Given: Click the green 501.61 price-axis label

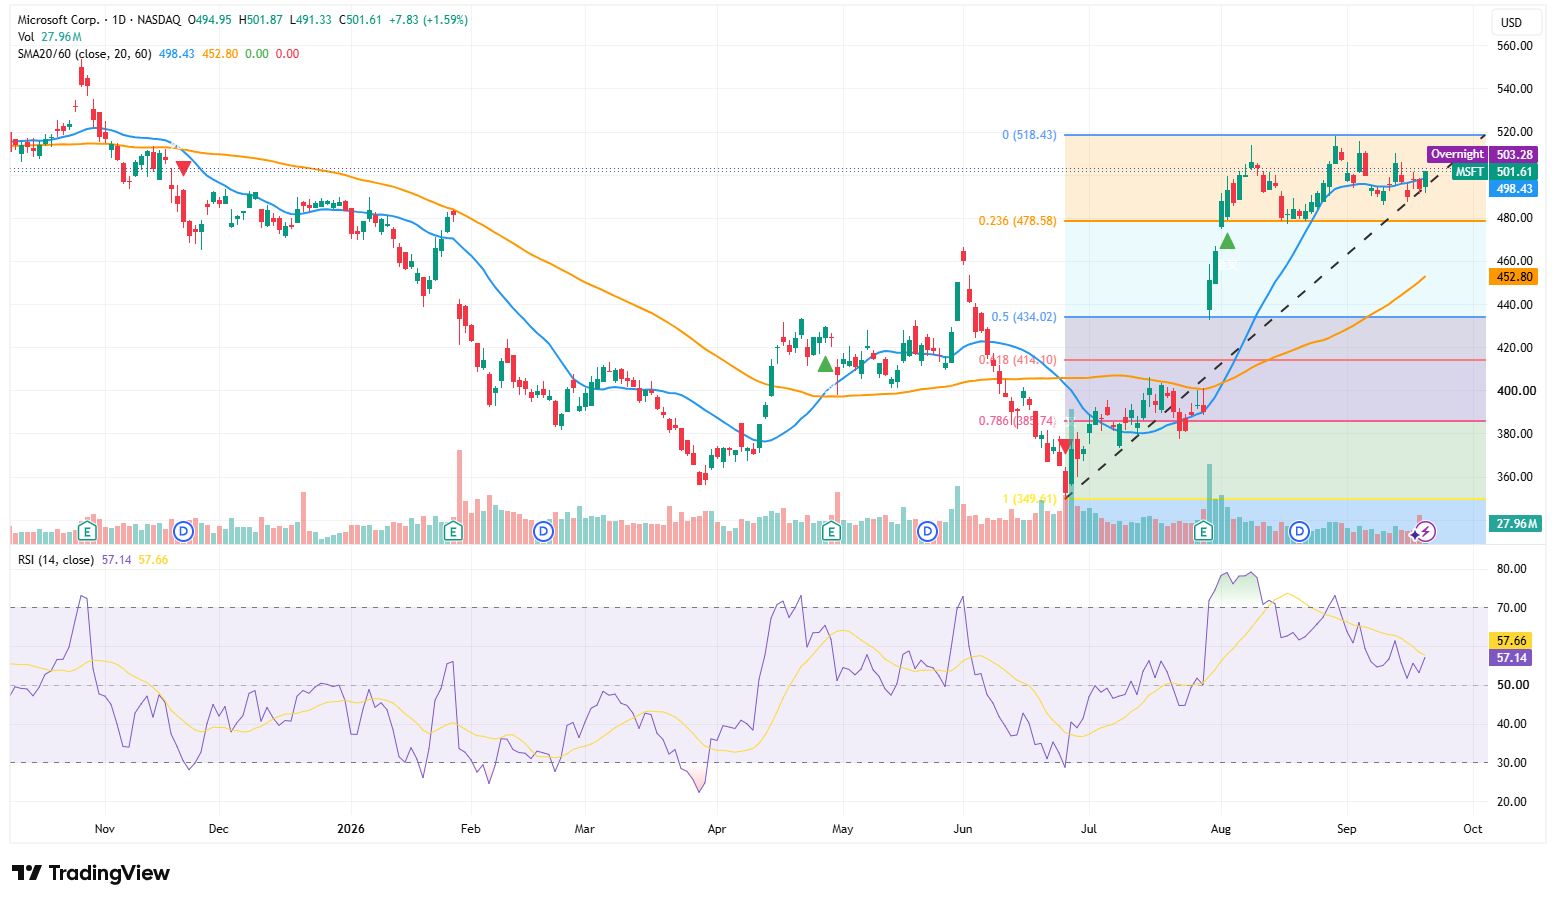Looking at the screenshot, I should pyautogui.click(x=1514, y=172).
